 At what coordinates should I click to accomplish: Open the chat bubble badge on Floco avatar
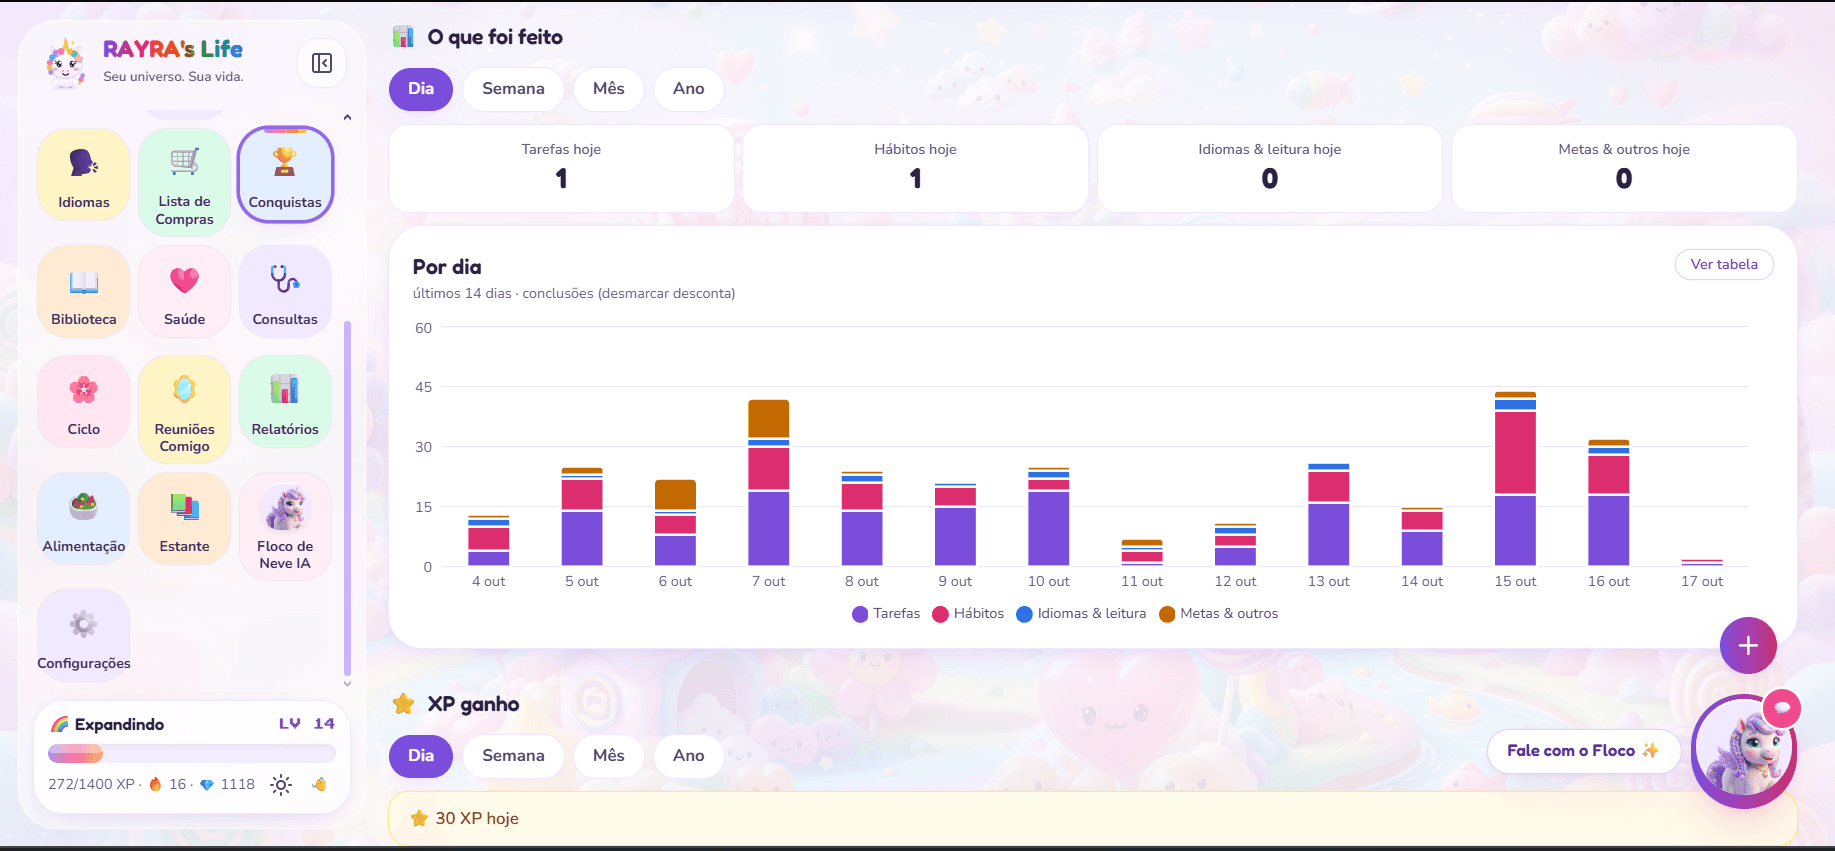1782,708
